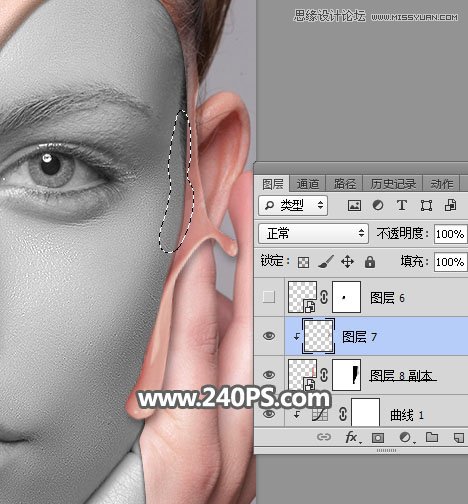Create new fill or adjustment layer
468x504 pixels.
[406, 437]
